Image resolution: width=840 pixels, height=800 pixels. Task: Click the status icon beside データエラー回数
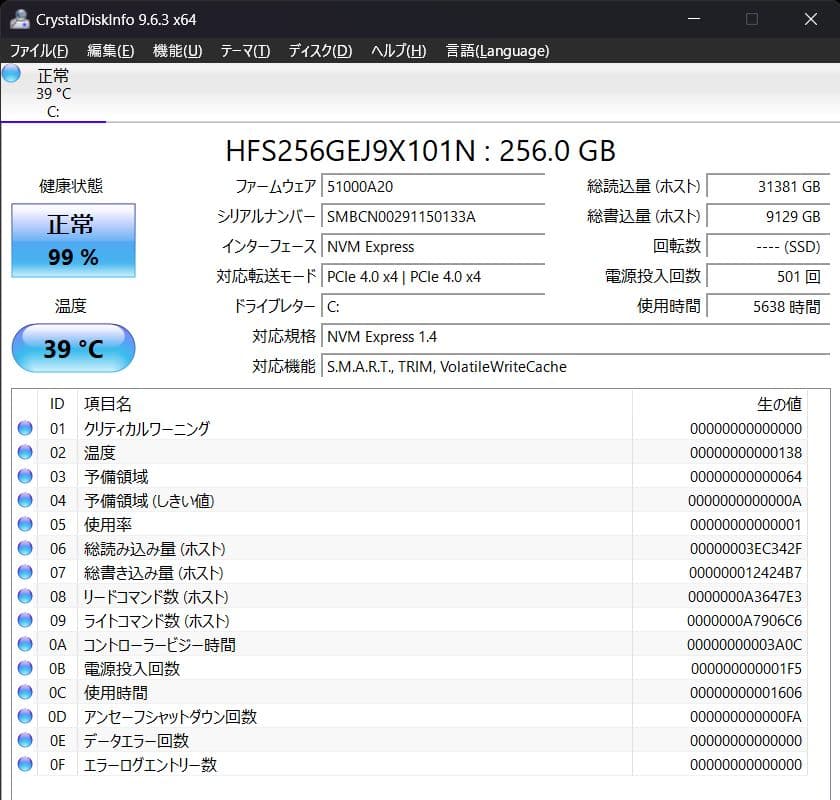coord(25,741)
